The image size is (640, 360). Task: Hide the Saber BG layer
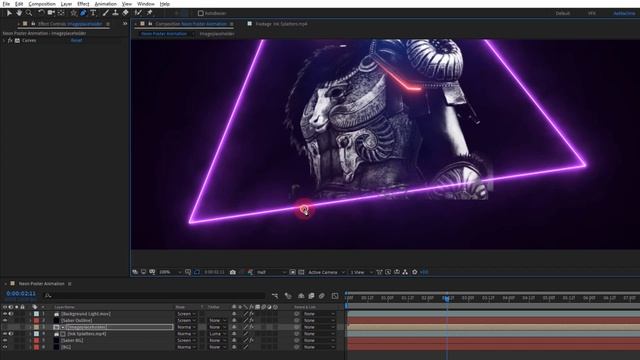pos(5,340)
